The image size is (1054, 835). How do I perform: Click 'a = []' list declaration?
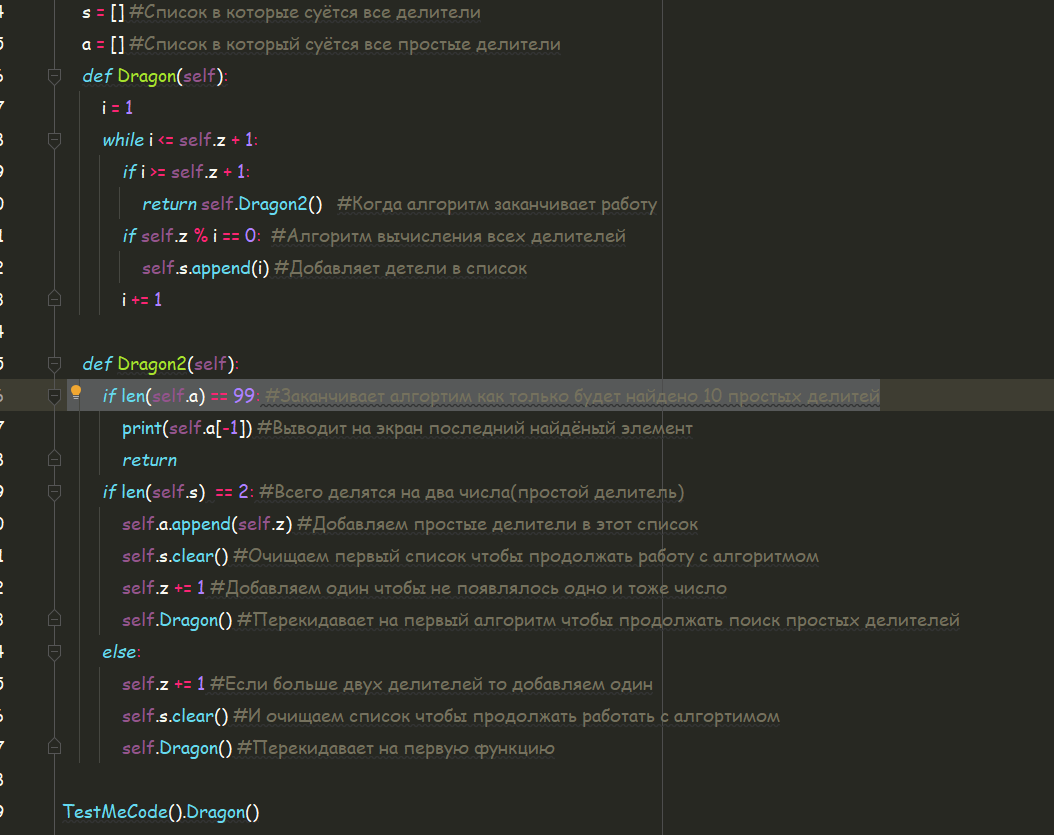[x=104, y=44]
